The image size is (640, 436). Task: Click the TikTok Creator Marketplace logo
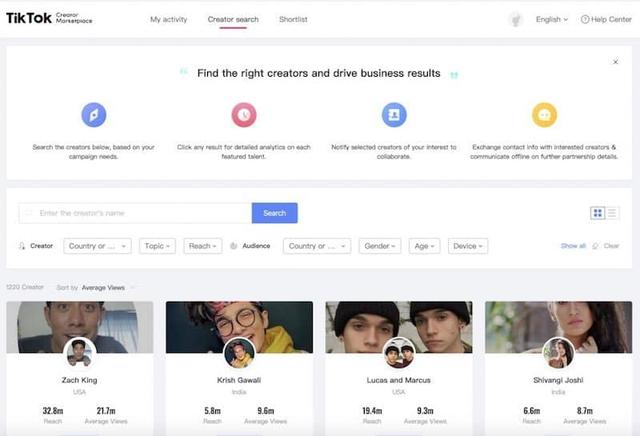pyautogui.click(x=49, y=18)
